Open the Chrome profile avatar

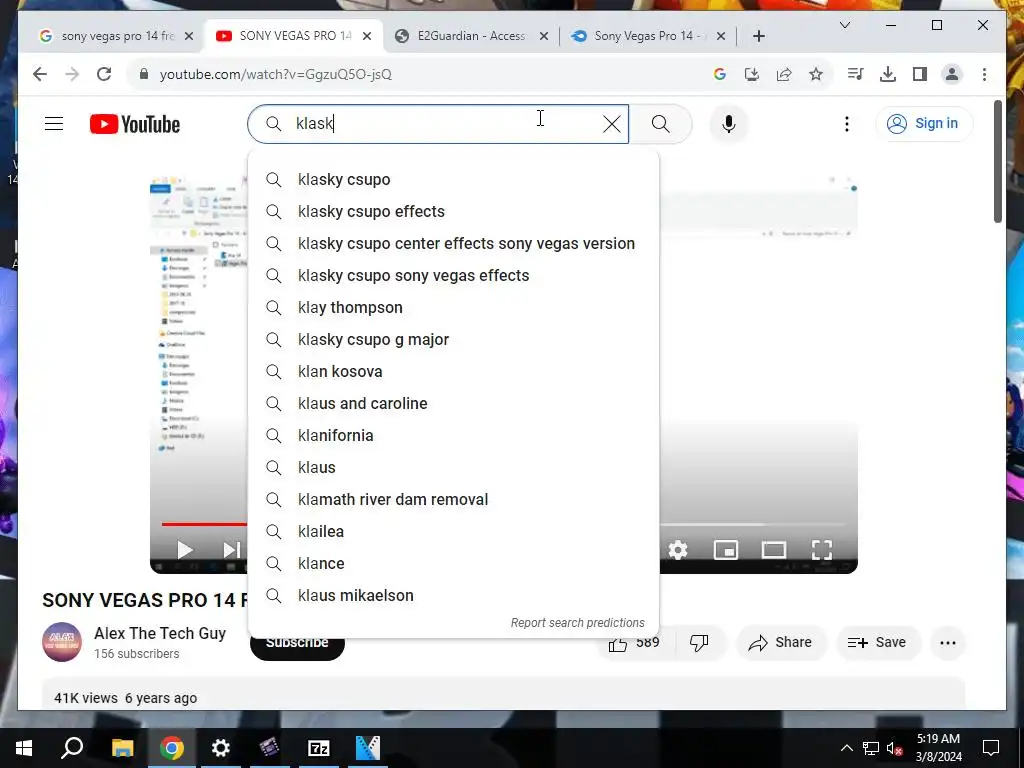click(952, 74)
